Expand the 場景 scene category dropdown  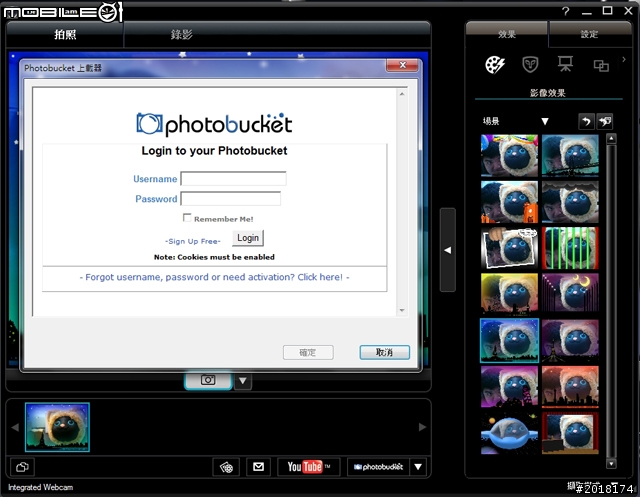click(x=544, y=121)
